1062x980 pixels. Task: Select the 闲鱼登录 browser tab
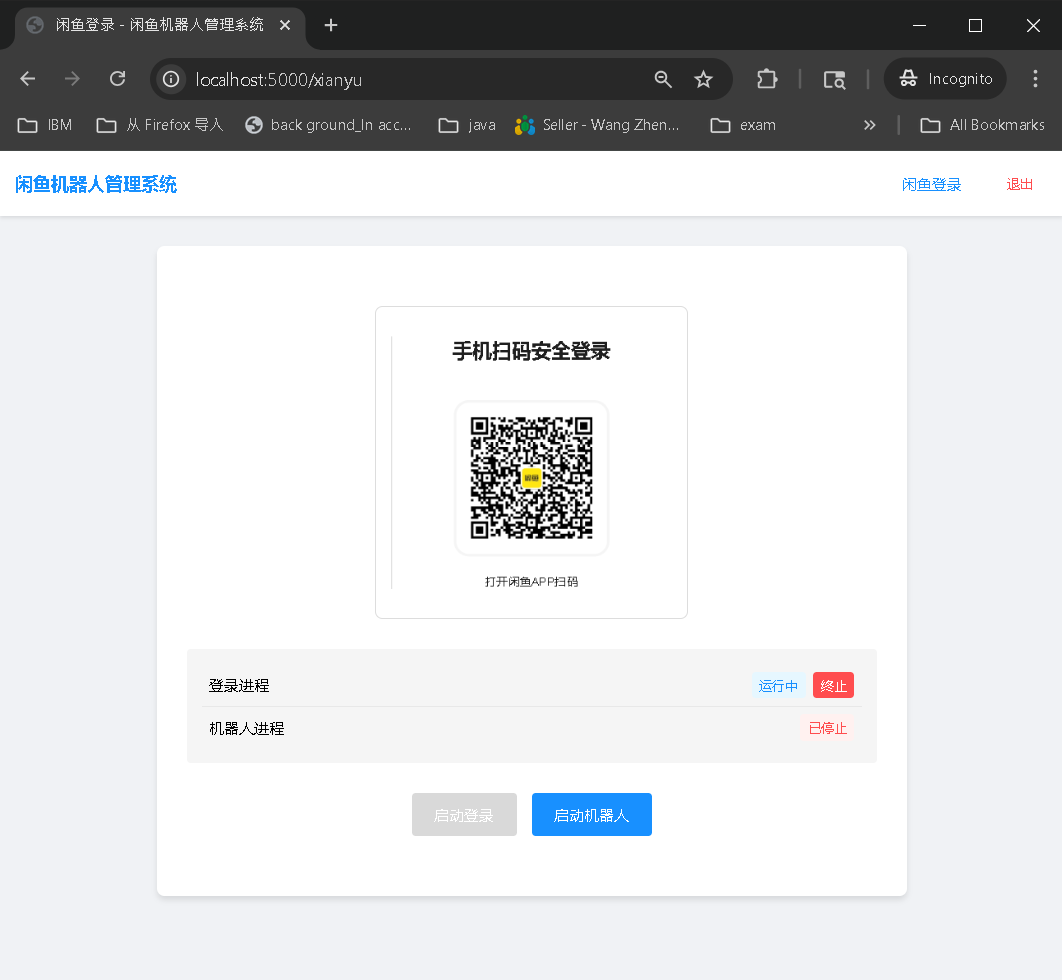150,26
